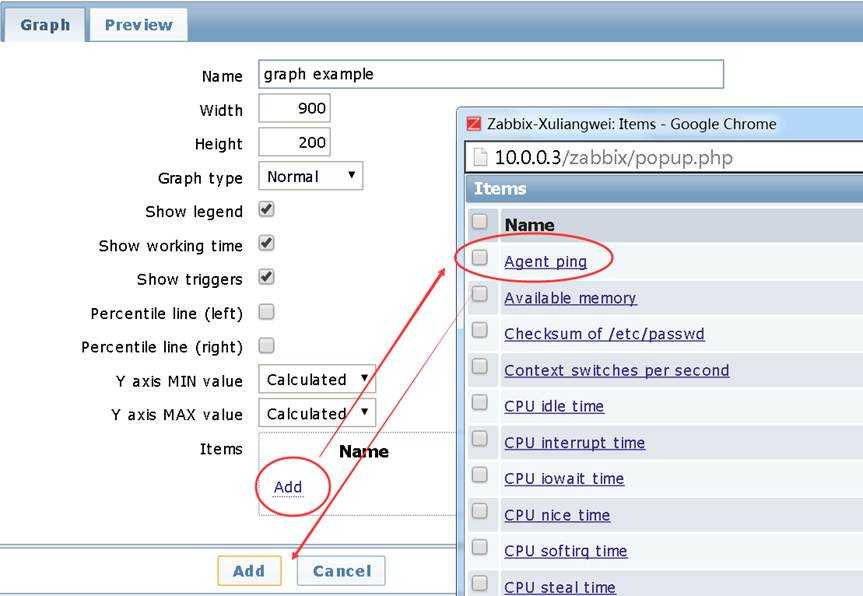This screenshot has width=863, height=596.
Task: Select Checksum of /etc/passwd link
Action: point(604,334)
